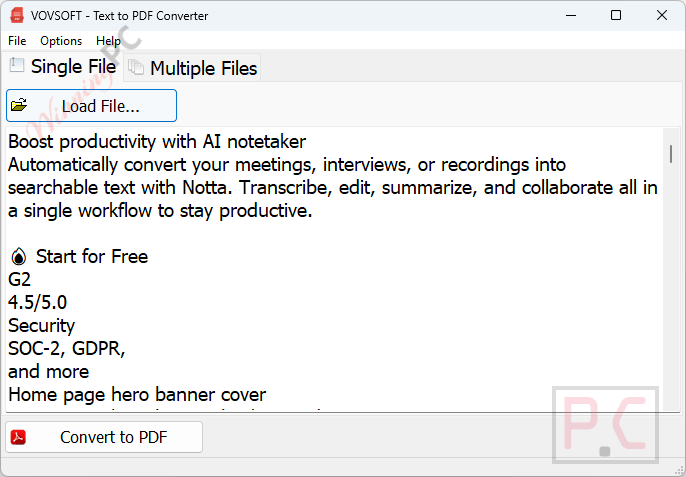The width and height of the screenshot is (686, 477).
Task: Click the line starting 'searchable text with Notta'
Action: click(333, 188)
